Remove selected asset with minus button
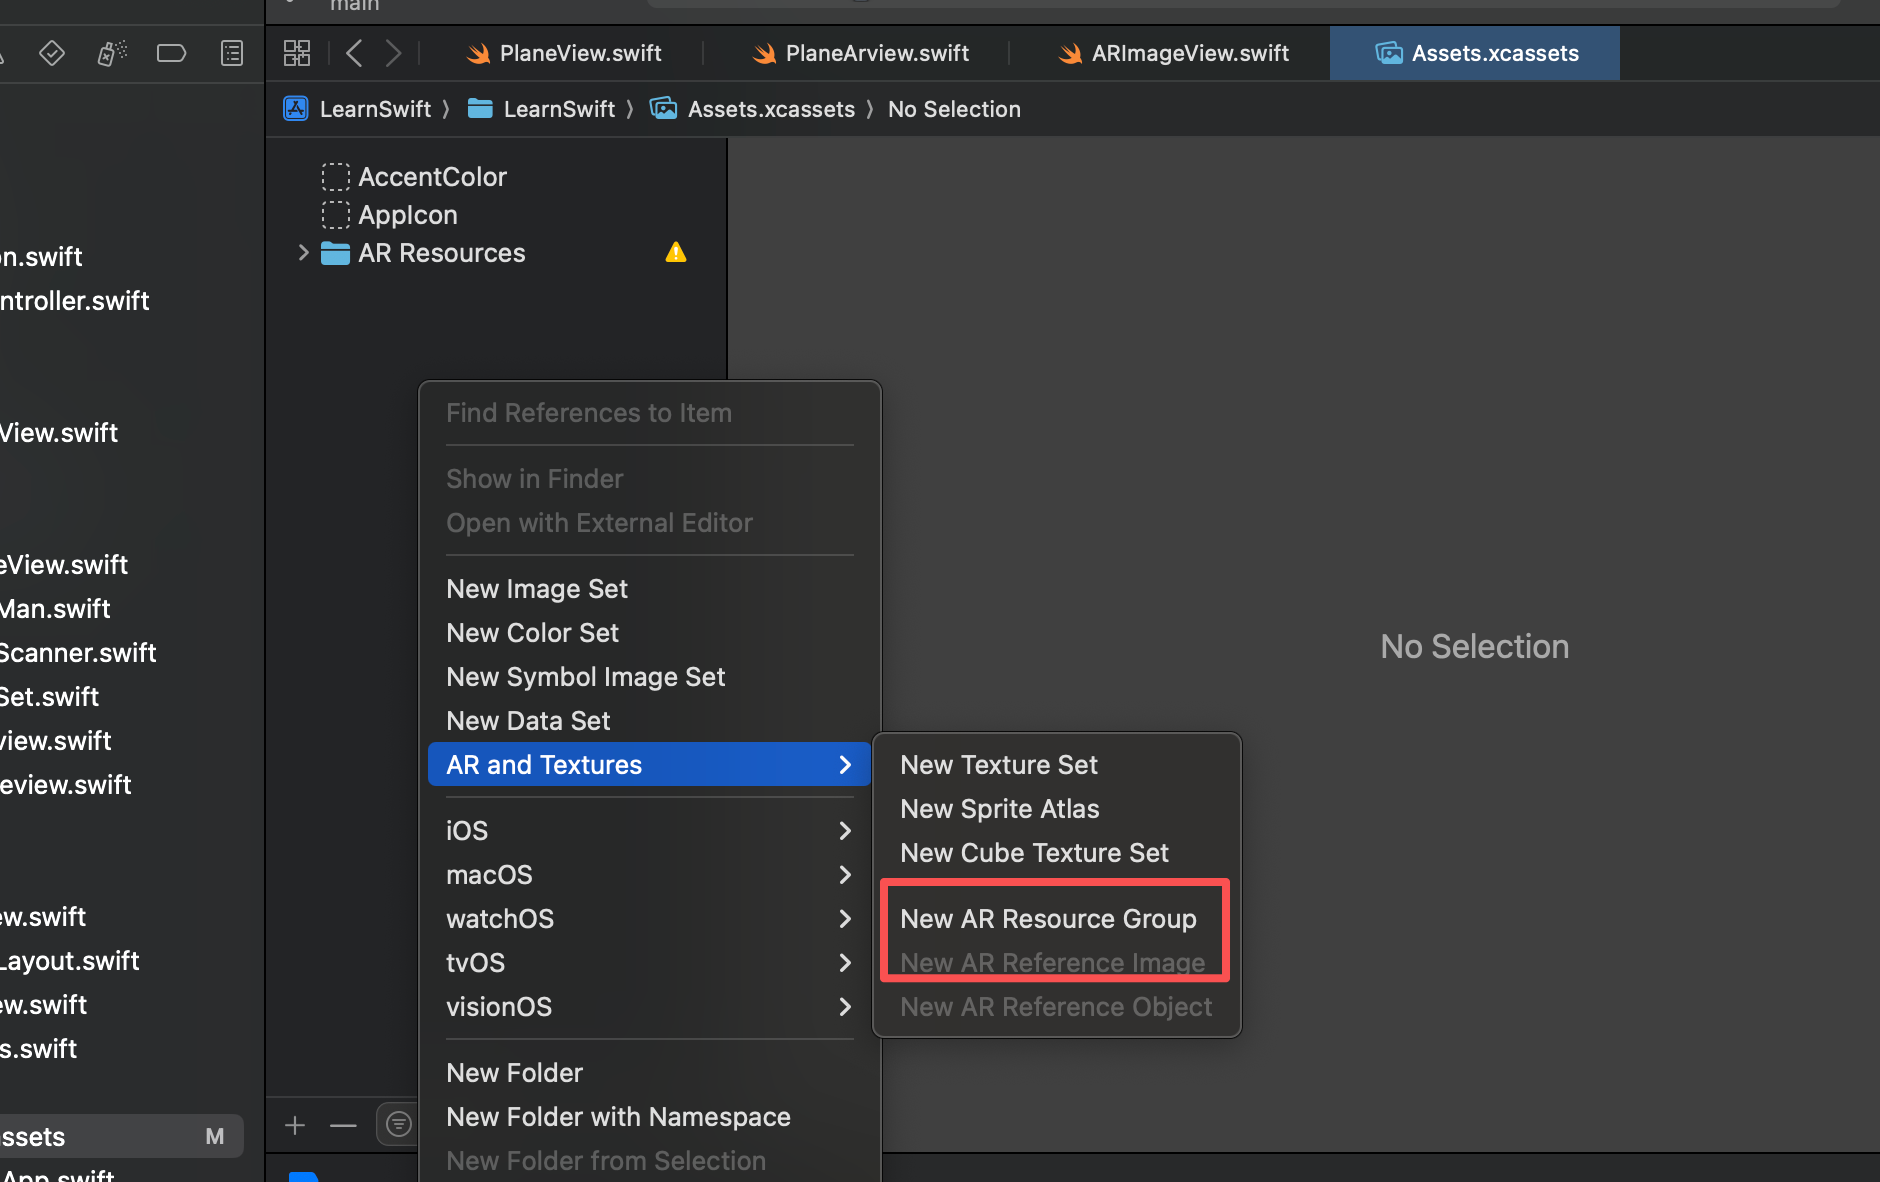 click(x=343, y=1126)
